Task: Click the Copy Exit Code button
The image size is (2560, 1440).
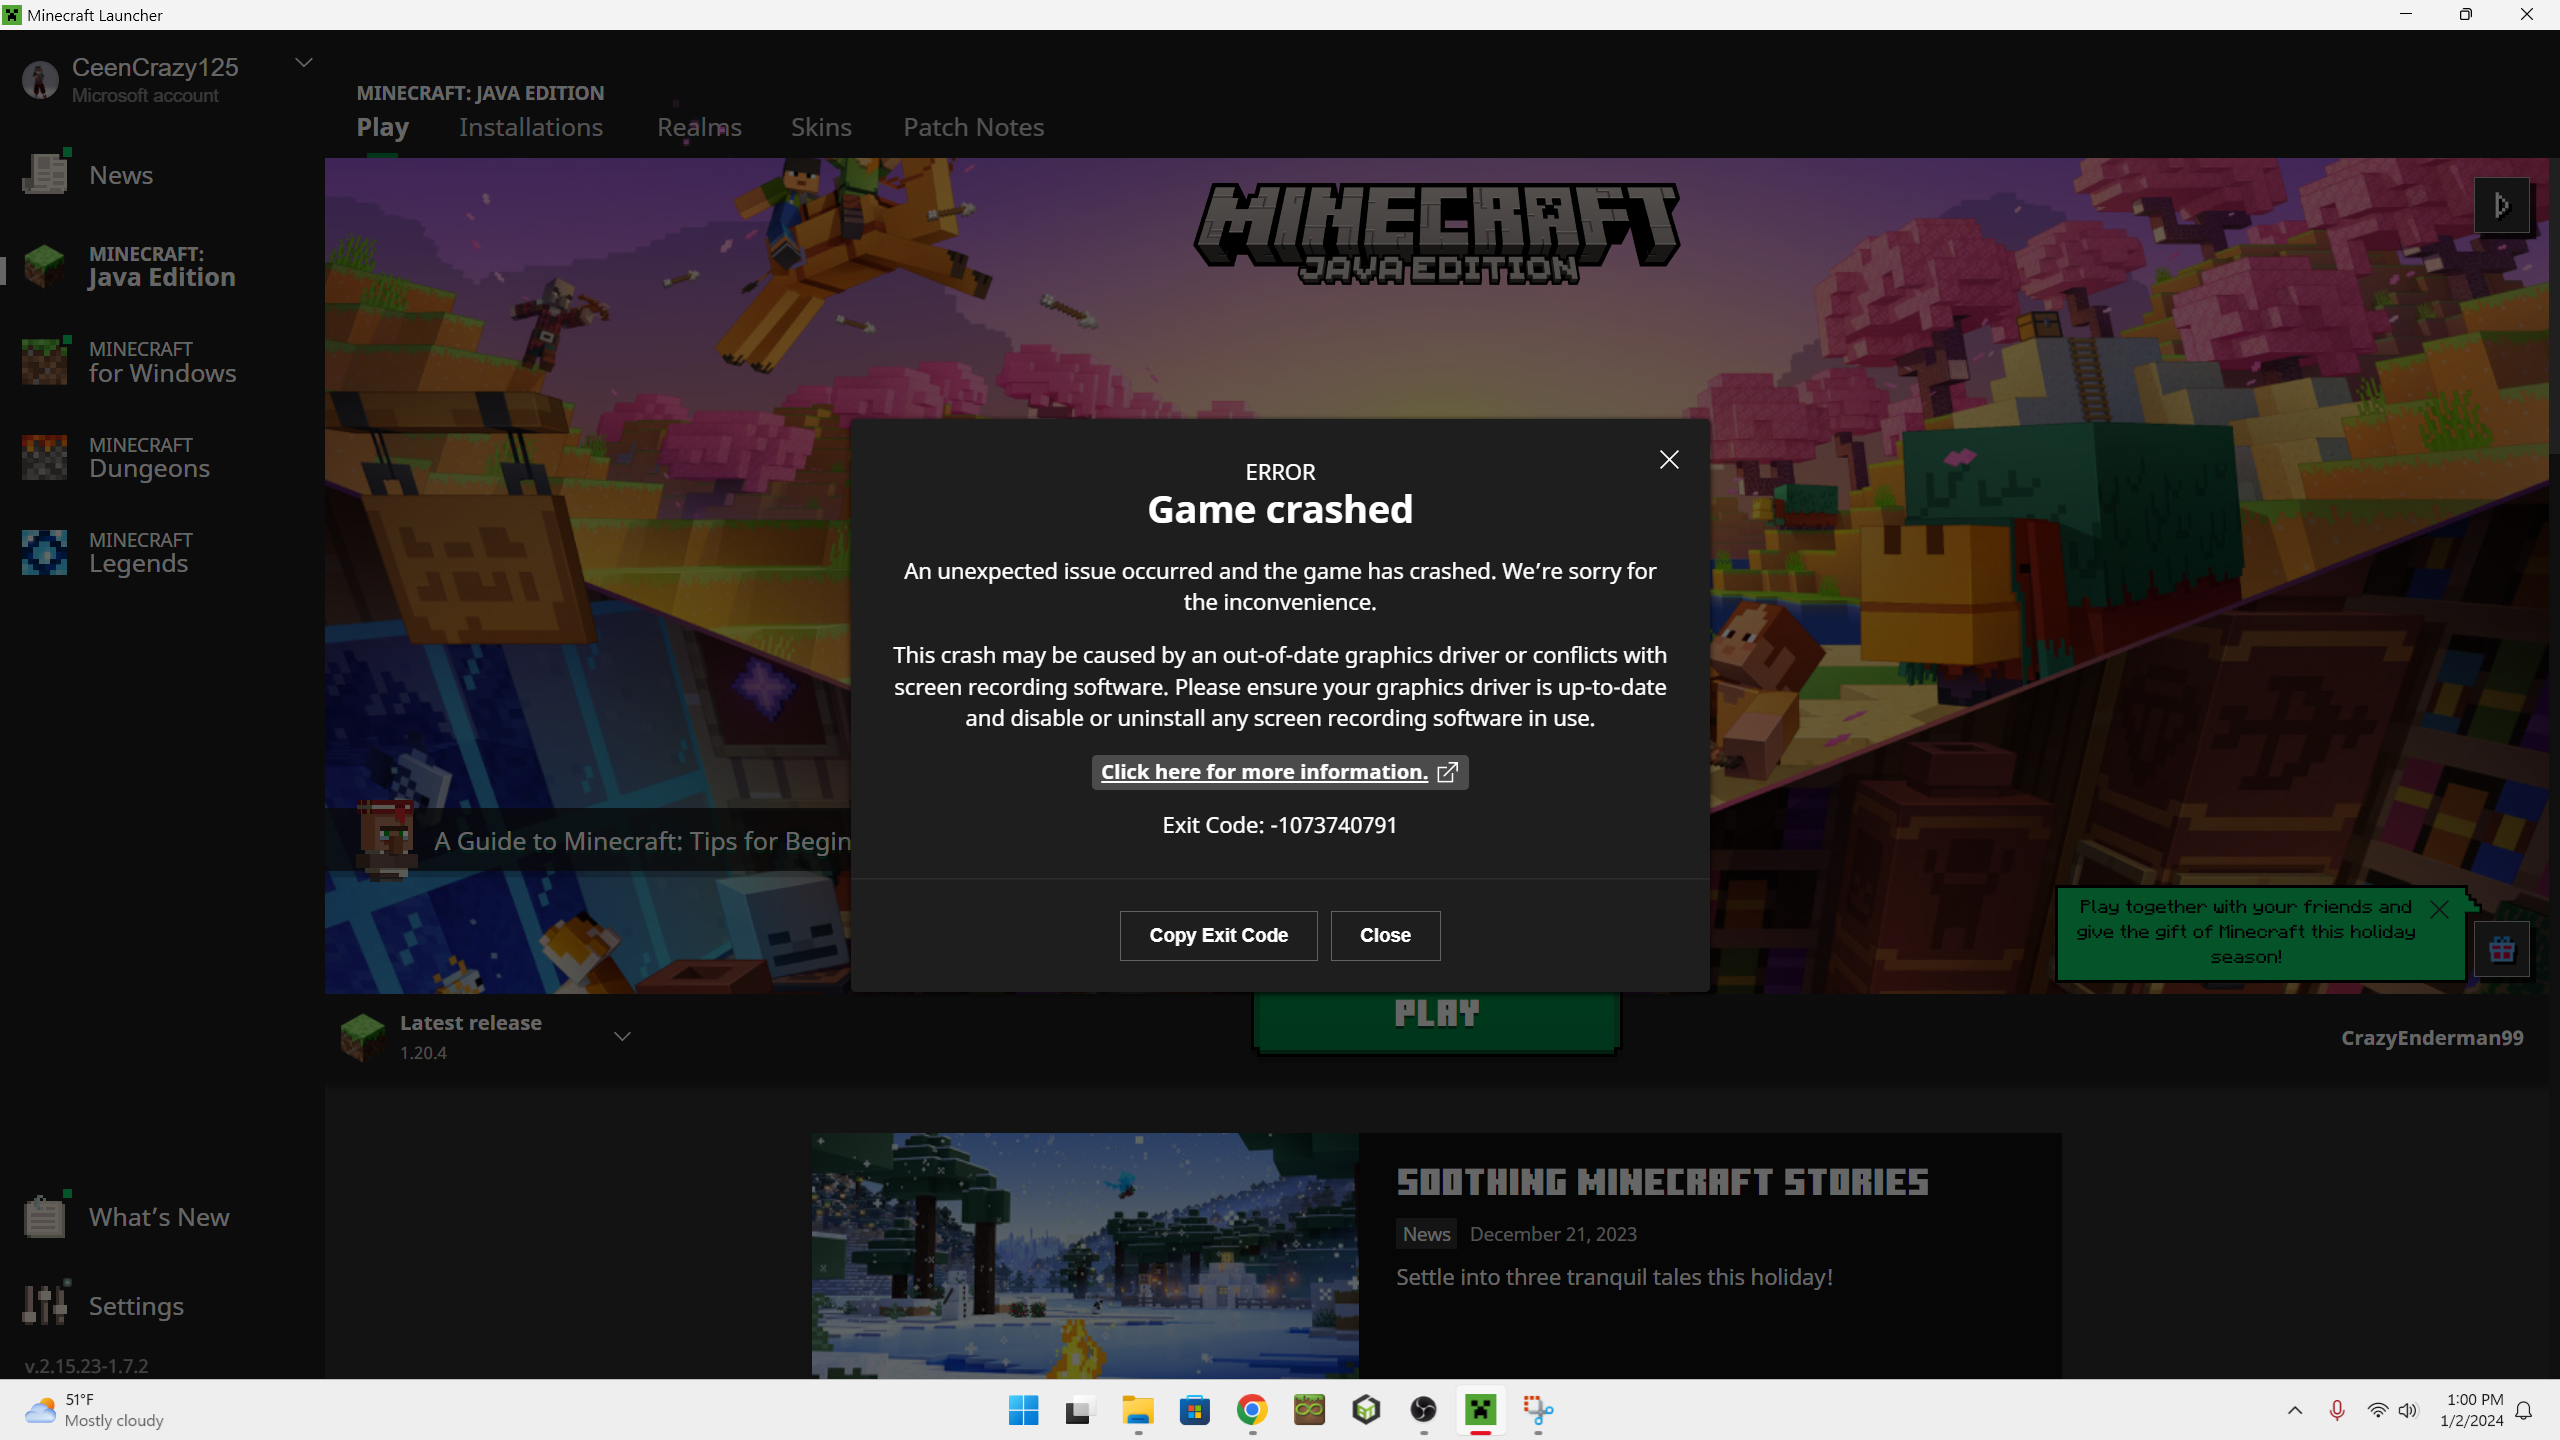Action: (x=1218, y=935)
